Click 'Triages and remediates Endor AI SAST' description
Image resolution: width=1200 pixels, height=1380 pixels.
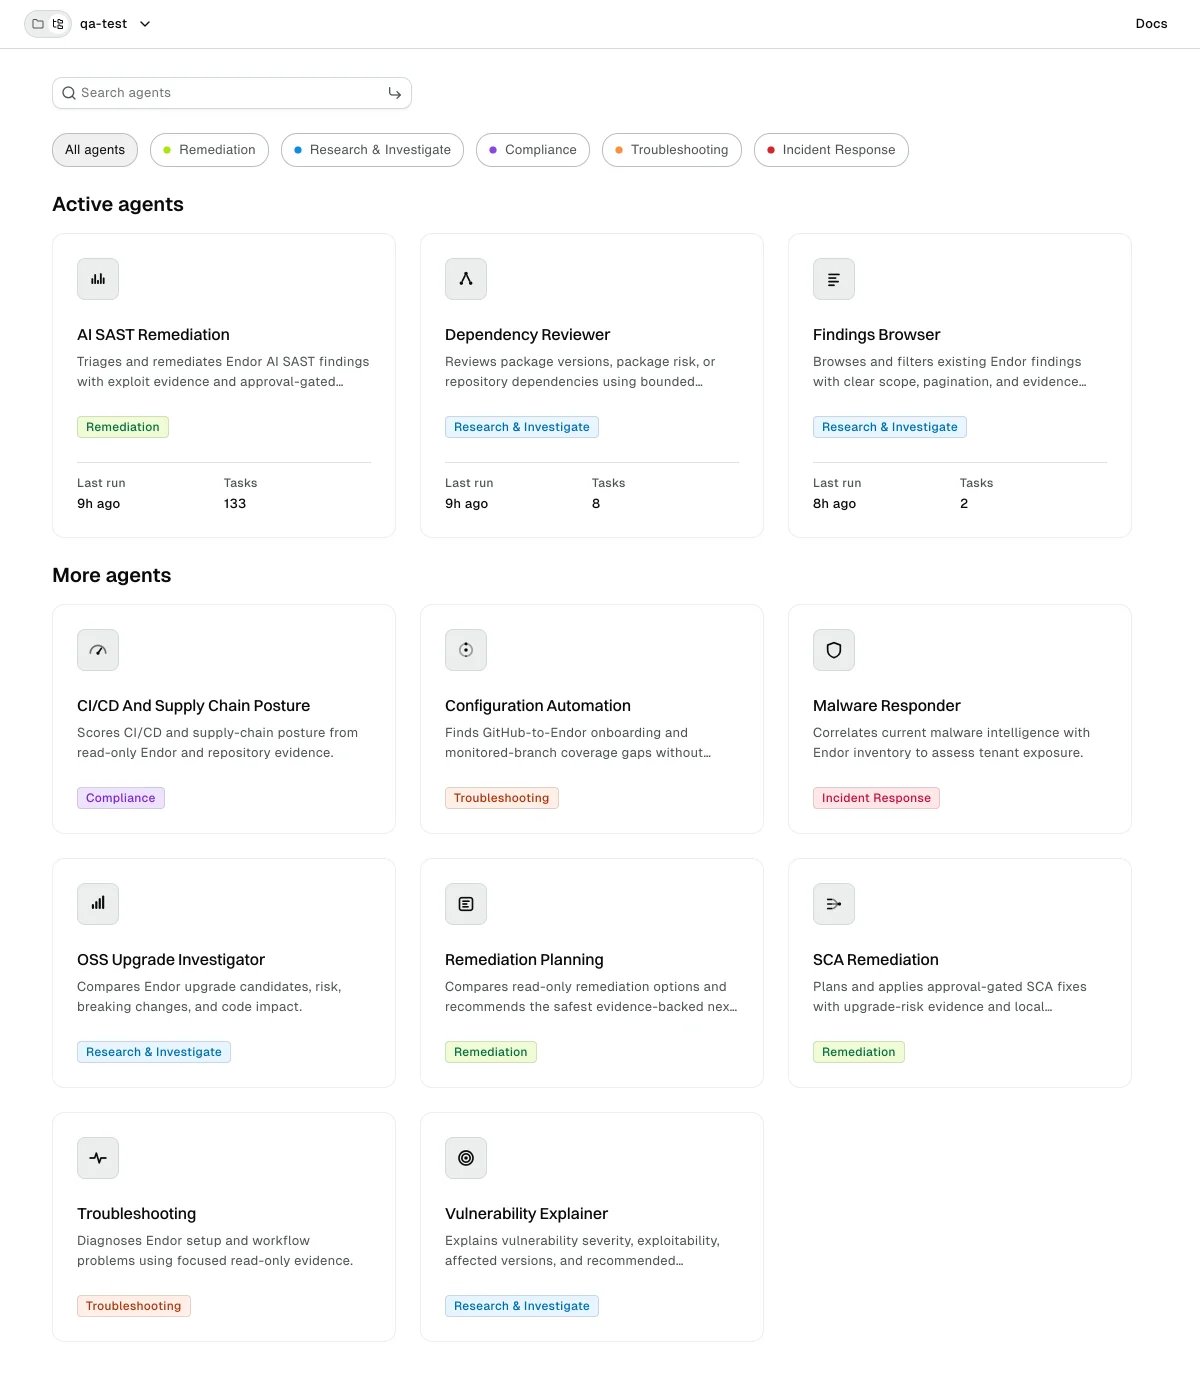pyautogui.click(x=223, y=372)
